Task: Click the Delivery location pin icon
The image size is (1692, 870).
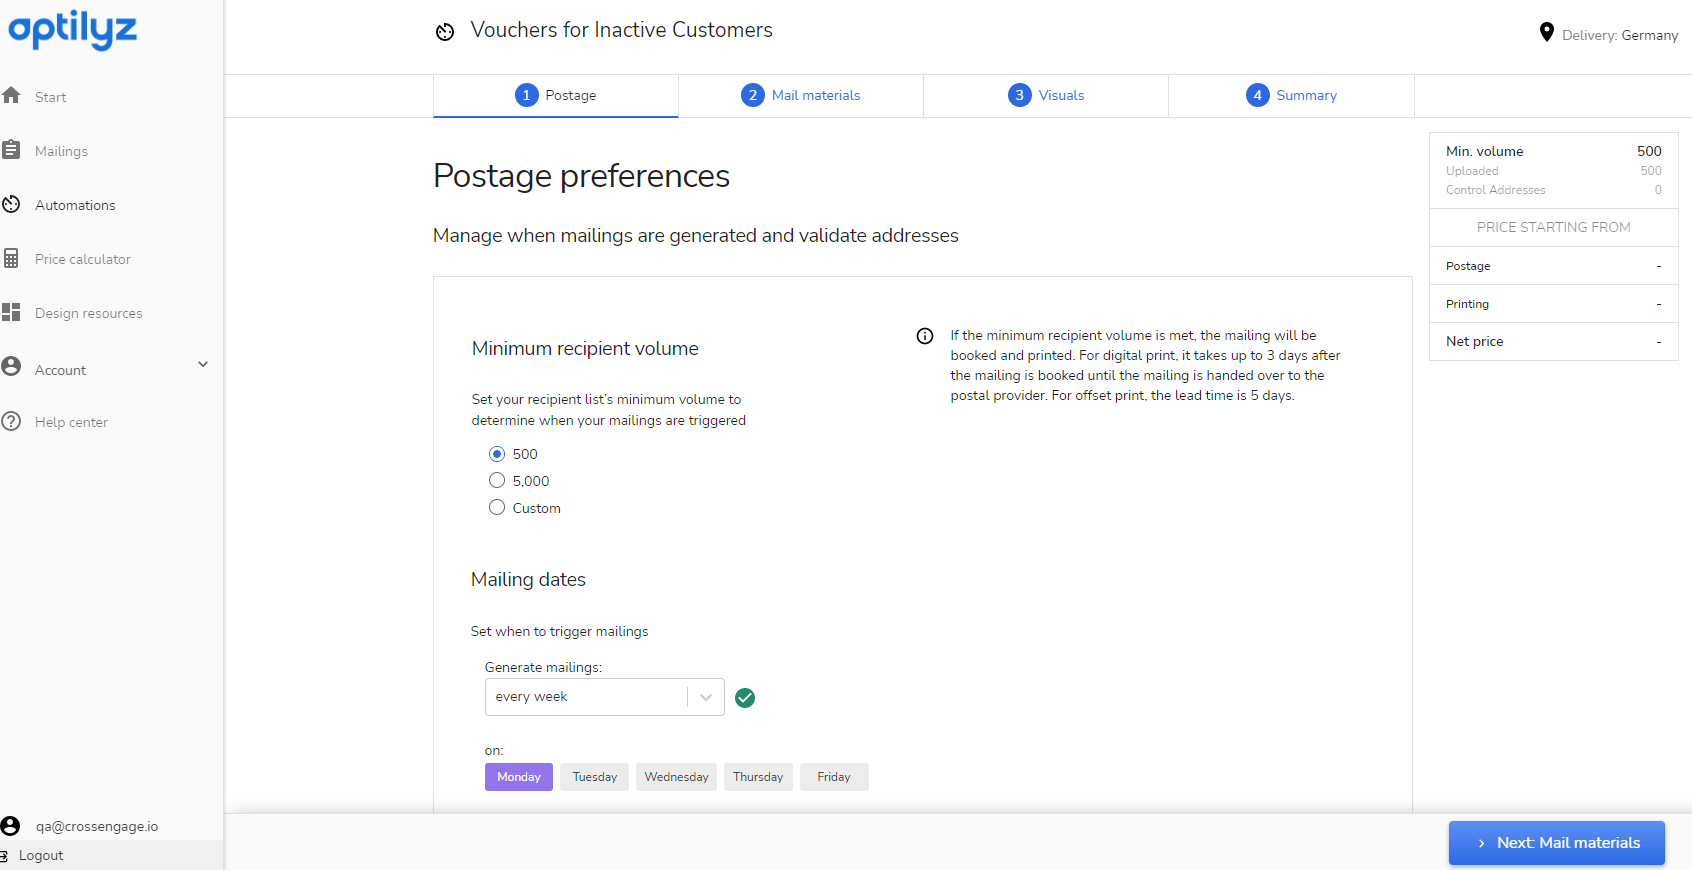Action: coord(1546,33)
